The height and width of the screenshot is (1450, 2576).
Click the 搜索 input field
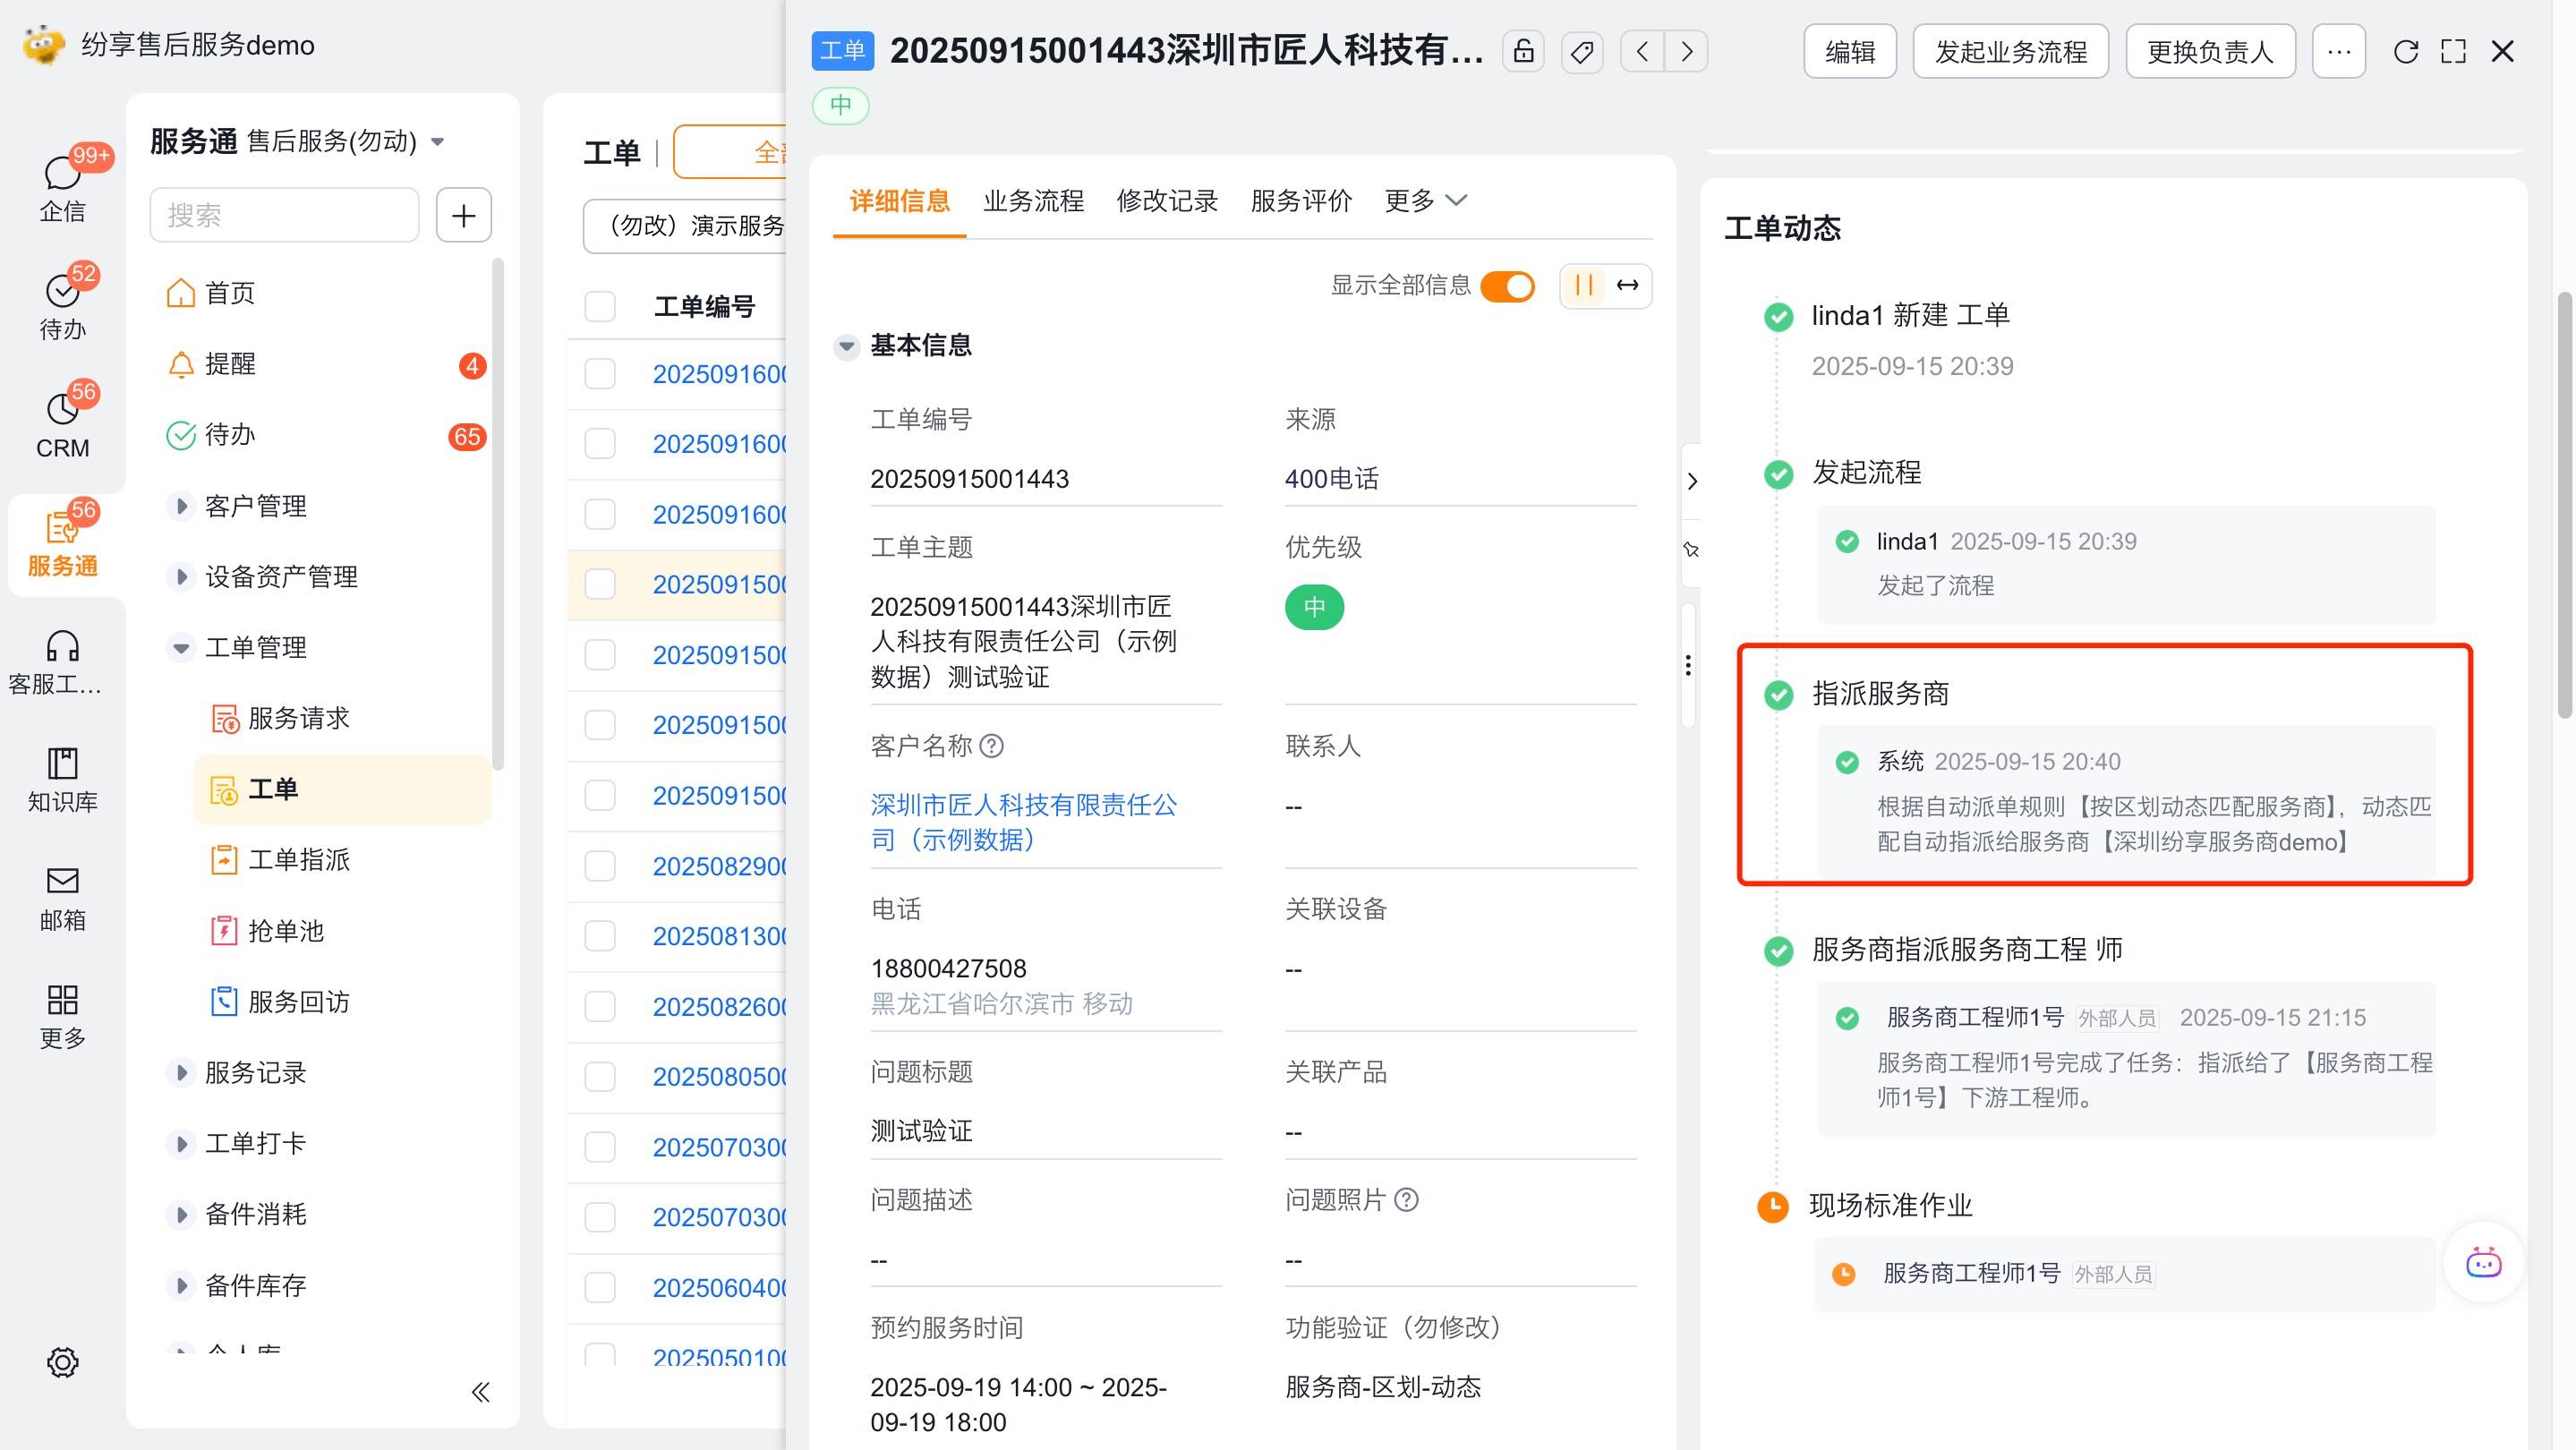(284, 215)
